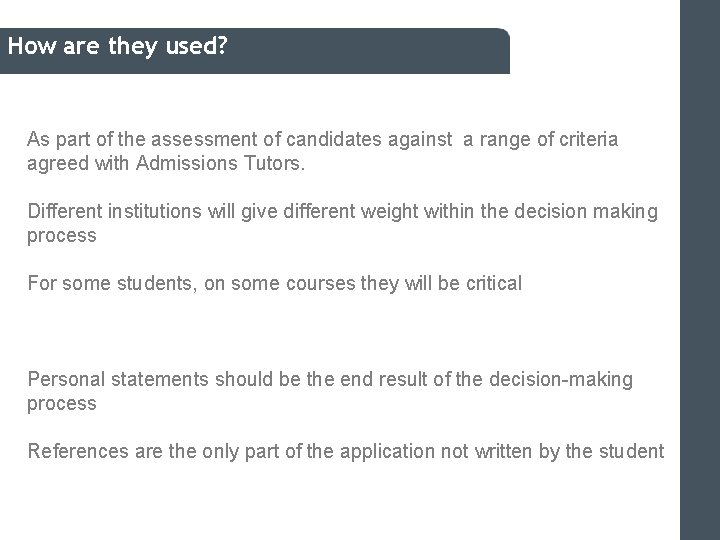Click the 'How are they used?' slide title
This screenshot has height=540, width=720.
[x=119, y=46]
